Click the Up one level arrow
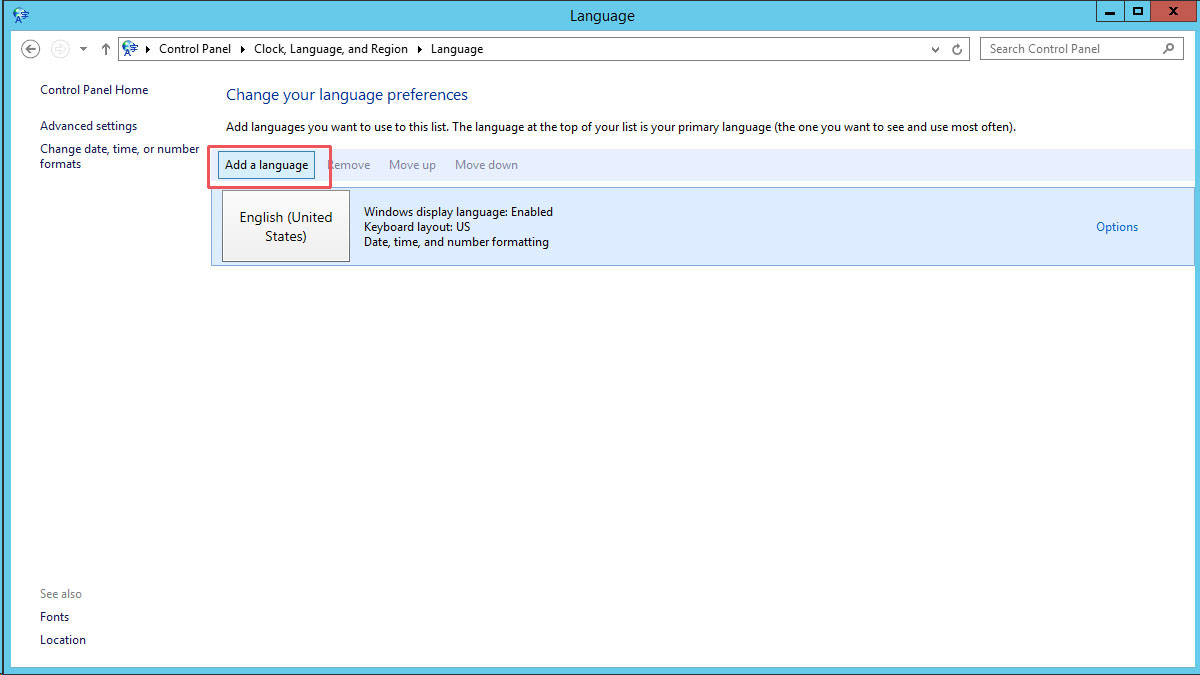1200x675 pixels. click(106, 49)
